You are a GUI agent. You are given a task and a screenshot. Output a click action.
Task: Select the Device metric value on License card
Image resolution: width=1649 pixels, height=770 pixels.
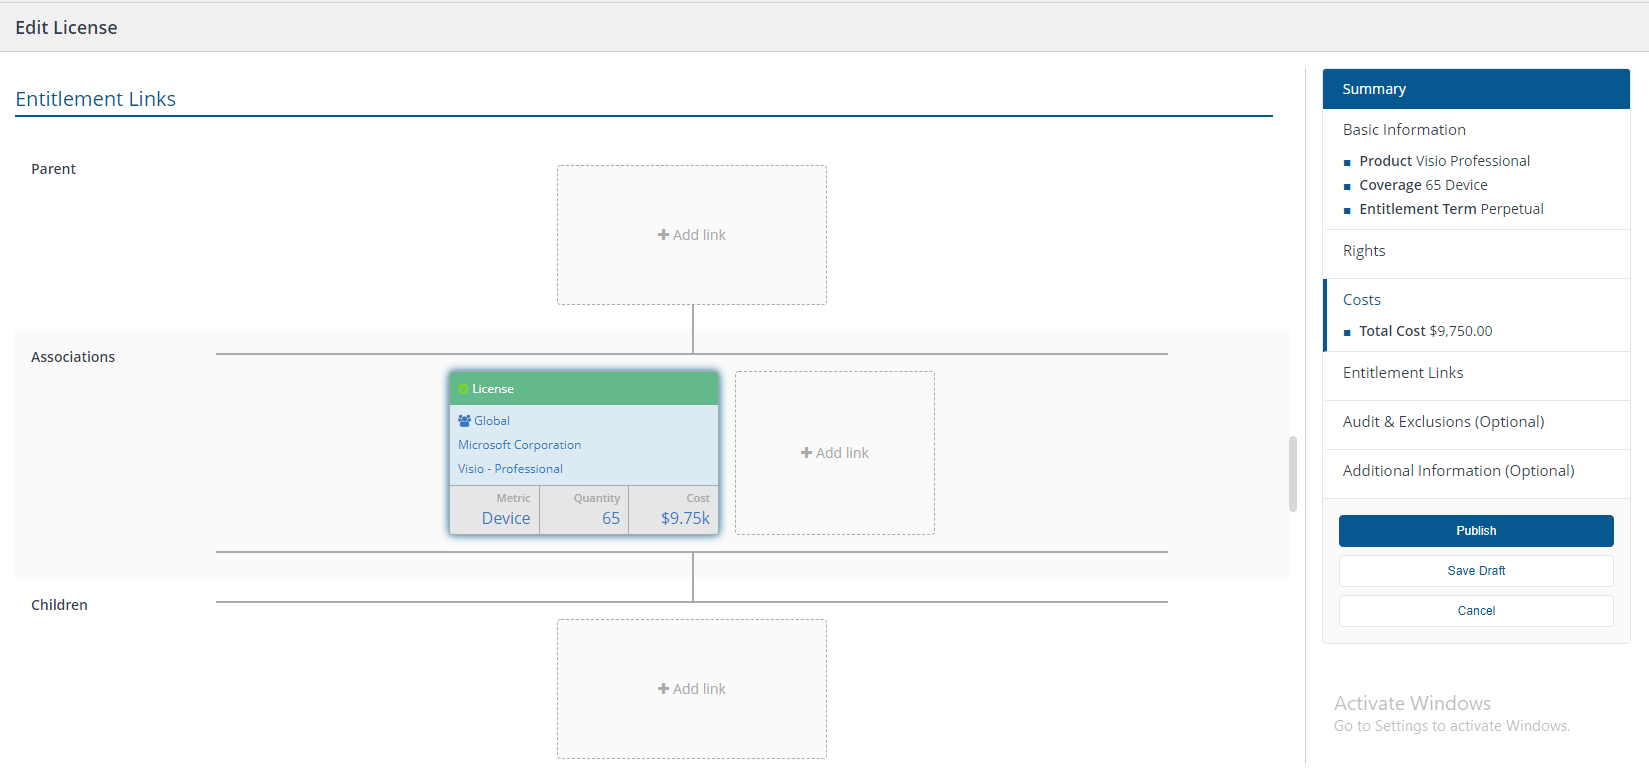[505, 518]
